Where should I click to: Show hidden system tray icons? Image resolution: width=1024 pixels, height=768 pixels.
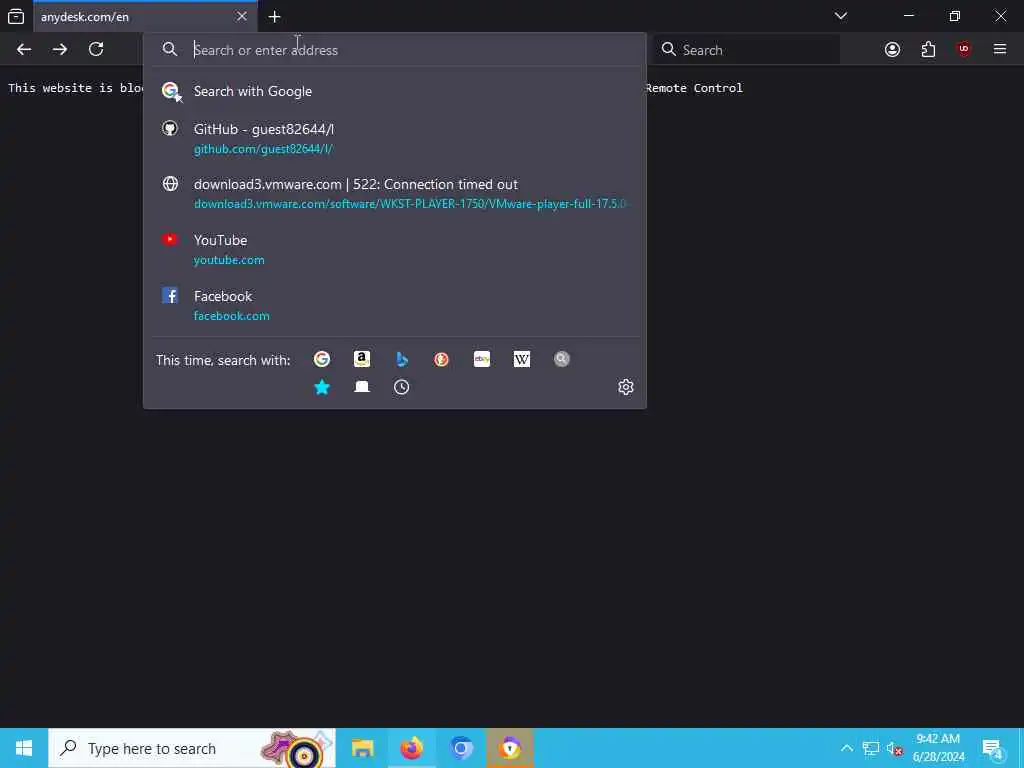pyautogui.click(x=846, y=748)
